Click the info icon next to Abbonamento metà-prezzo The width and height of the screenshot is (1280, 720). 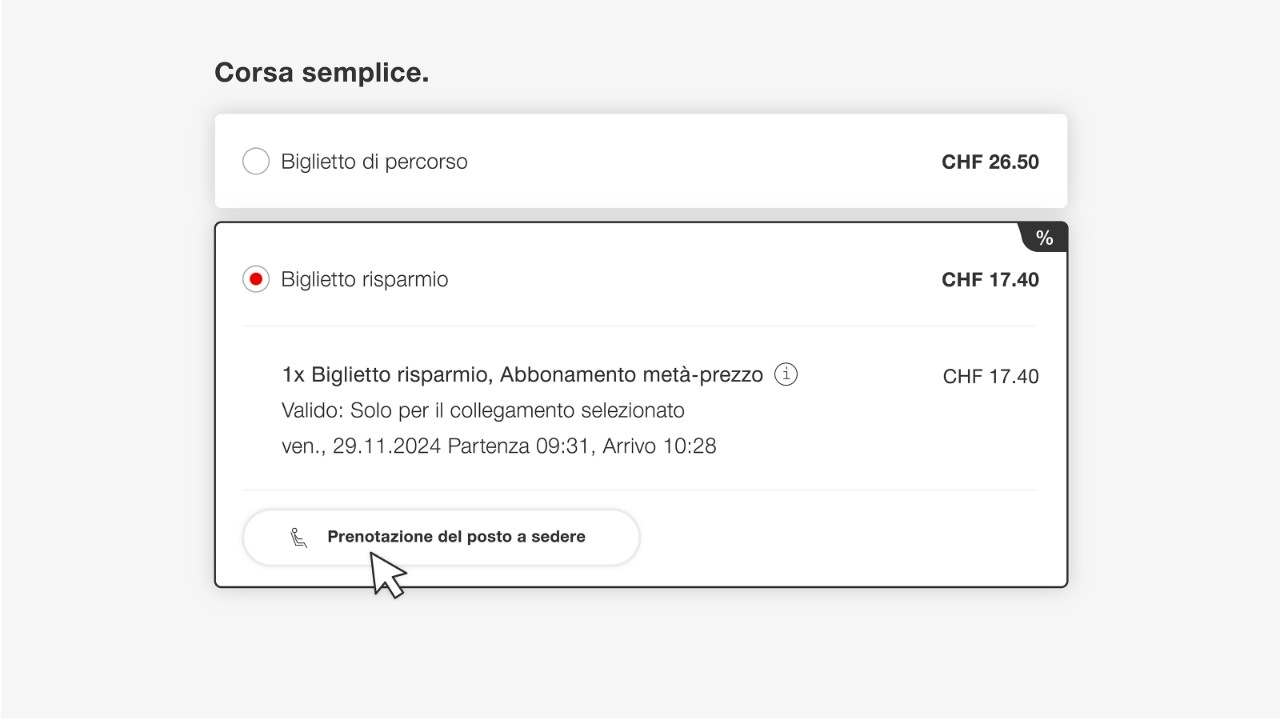786,374
